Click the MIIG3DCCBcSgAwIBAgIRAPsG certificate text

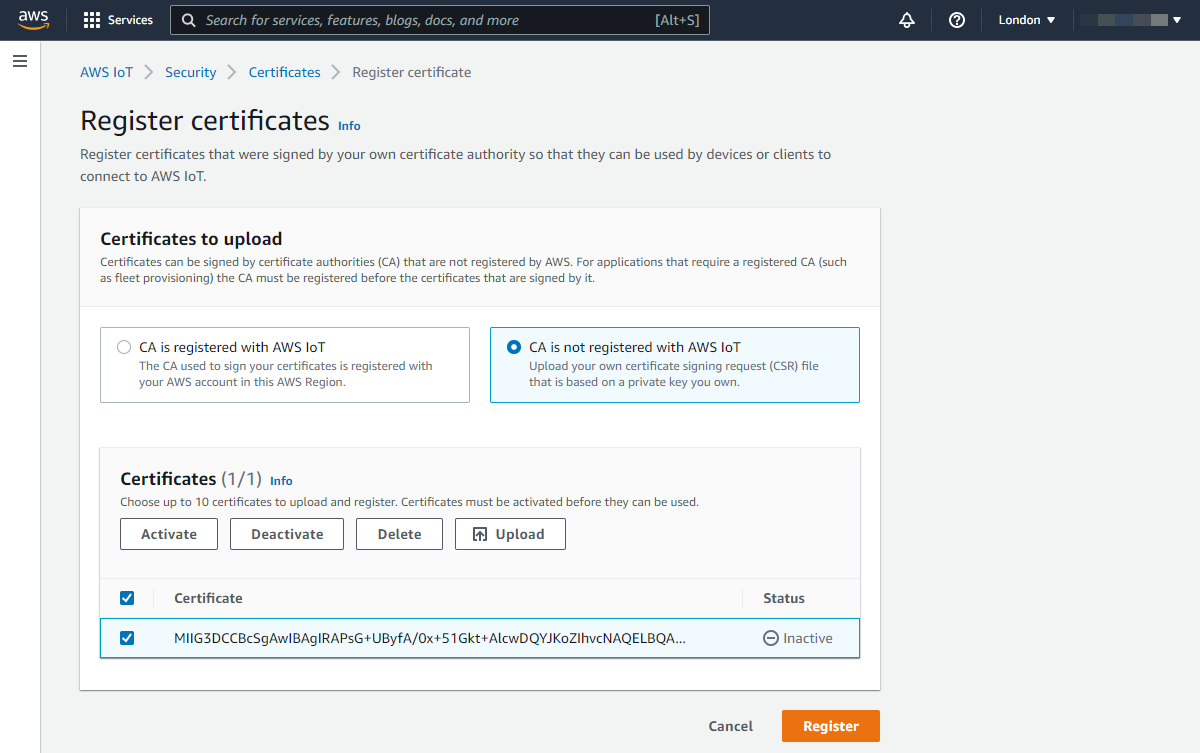[430, 638]
